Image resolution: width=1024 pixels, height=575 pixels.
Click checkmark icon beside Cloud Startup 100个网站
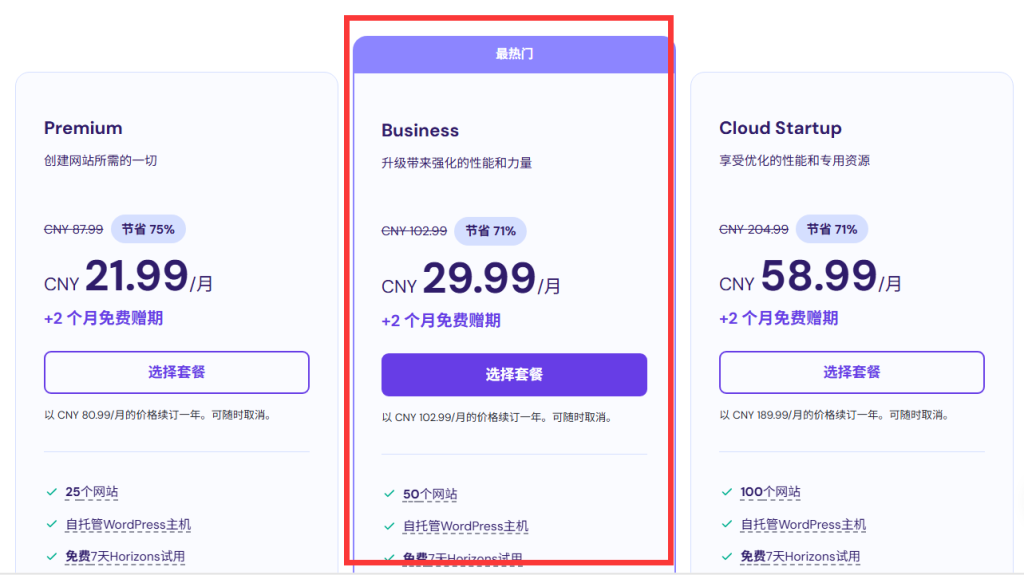point(727,492)
